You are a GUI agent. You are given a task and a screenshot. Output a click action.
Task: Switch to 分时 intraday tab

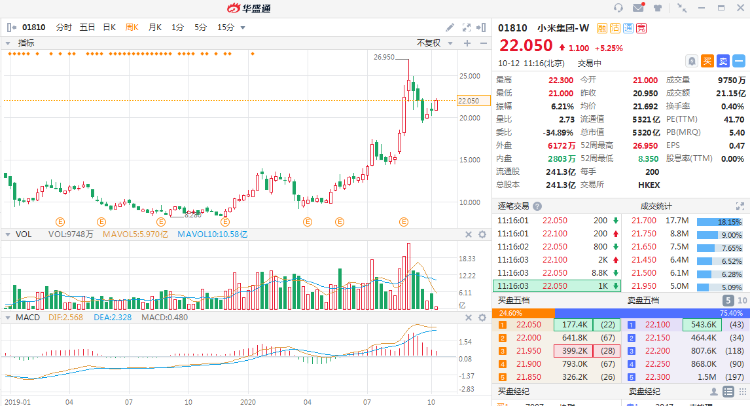tap(64, 27)
